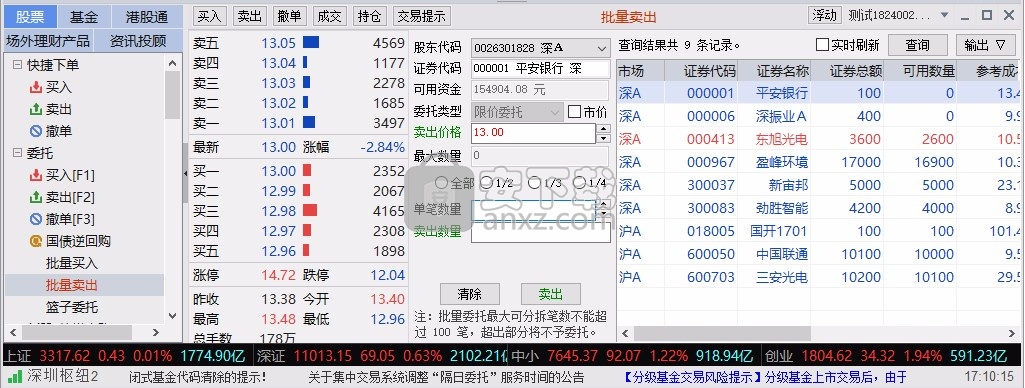This screenshot has height=388, width=1025.
Task: Select the 全部 quantity radio button
Action: click(x=441, y=183)
